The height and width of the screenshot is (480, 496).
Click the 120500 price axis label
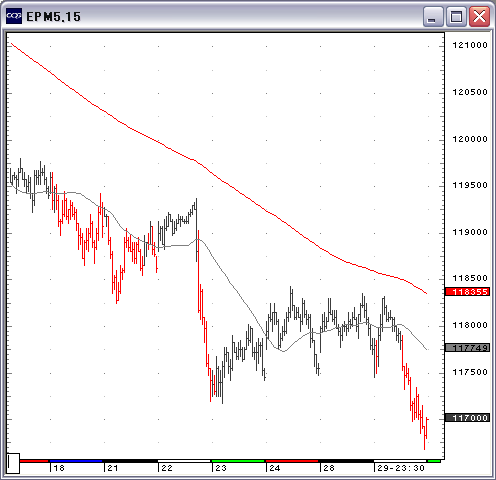pyautogui.click(x=470, y=92)
